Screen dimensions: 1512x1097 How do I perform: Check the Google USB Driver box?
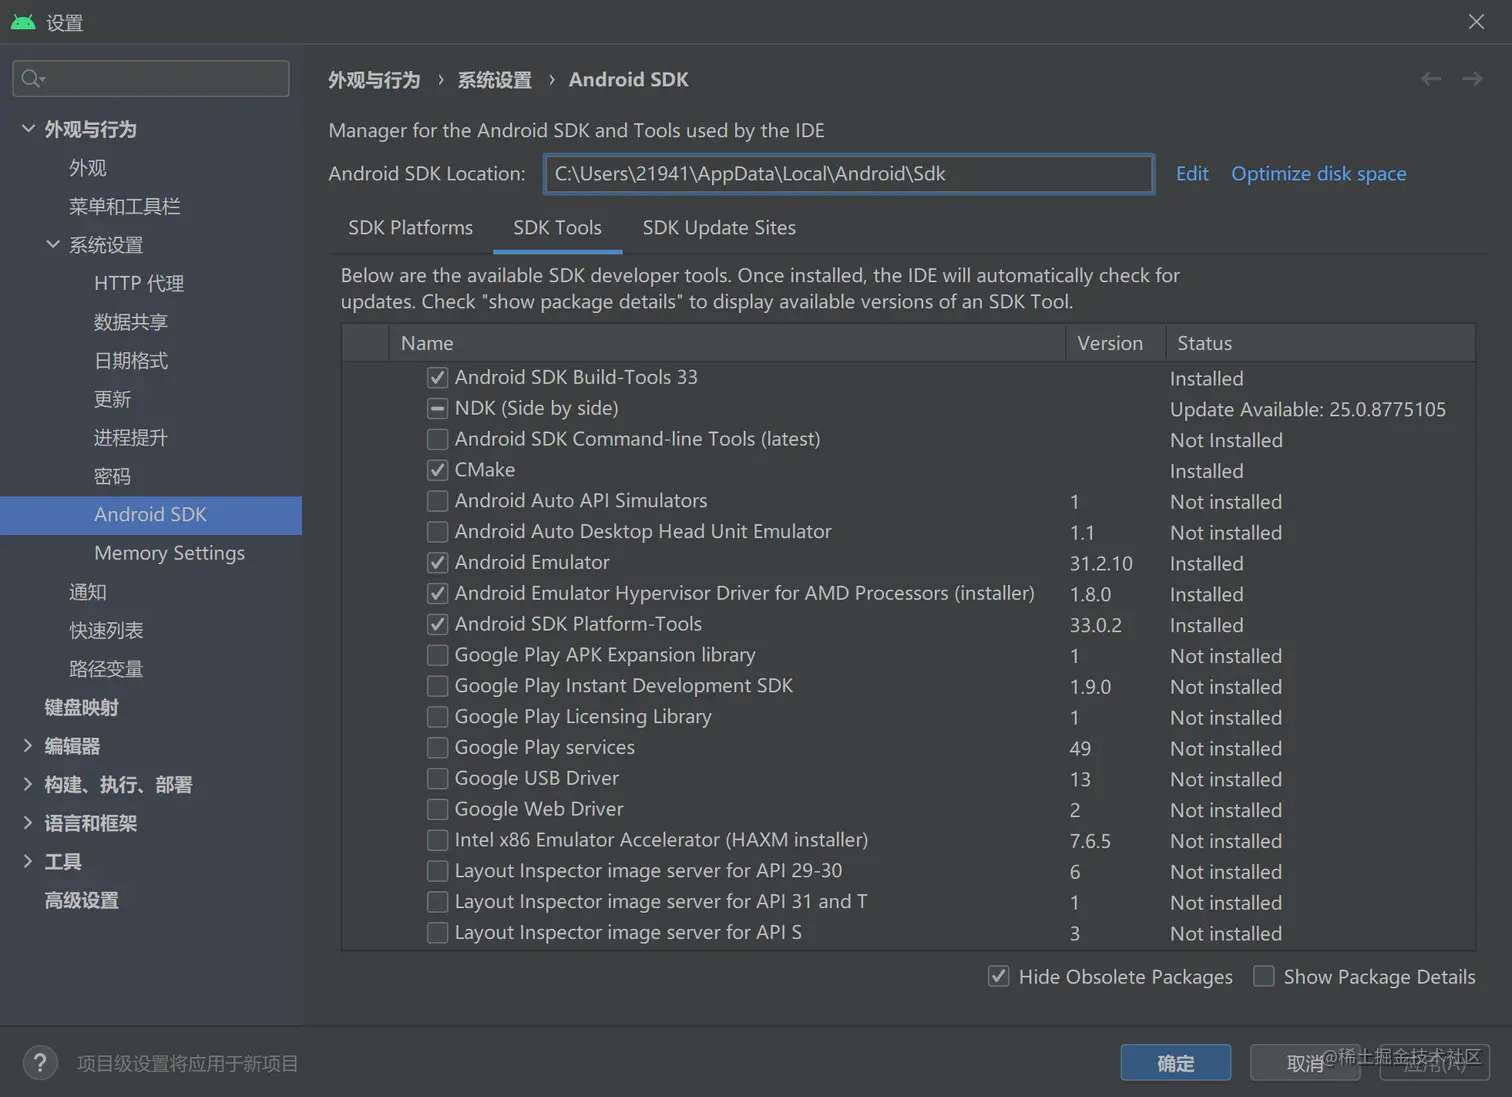pos(437,778)
